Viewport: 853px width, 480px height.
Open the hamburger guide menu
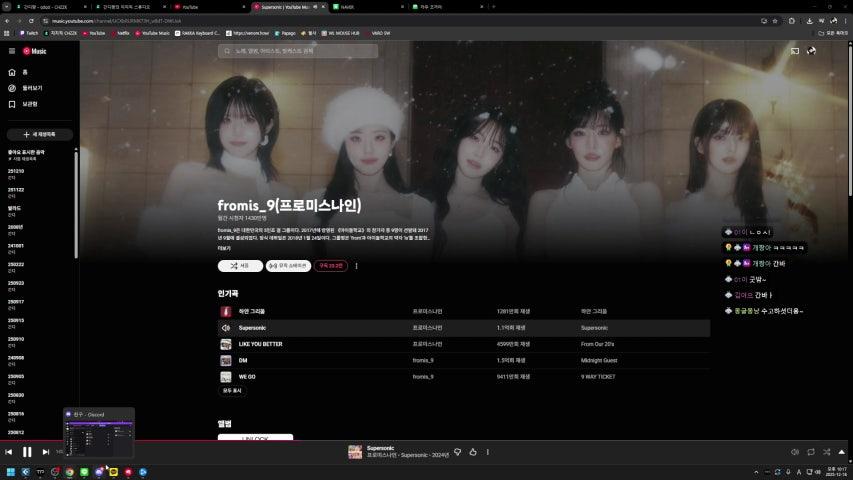tap(12, 51)
